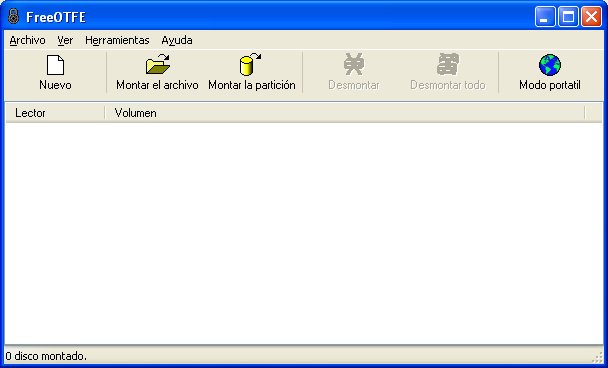Click the Montar el archivo folder icon
This screenshot has width=608, height=368.
(x=157, y=64)
